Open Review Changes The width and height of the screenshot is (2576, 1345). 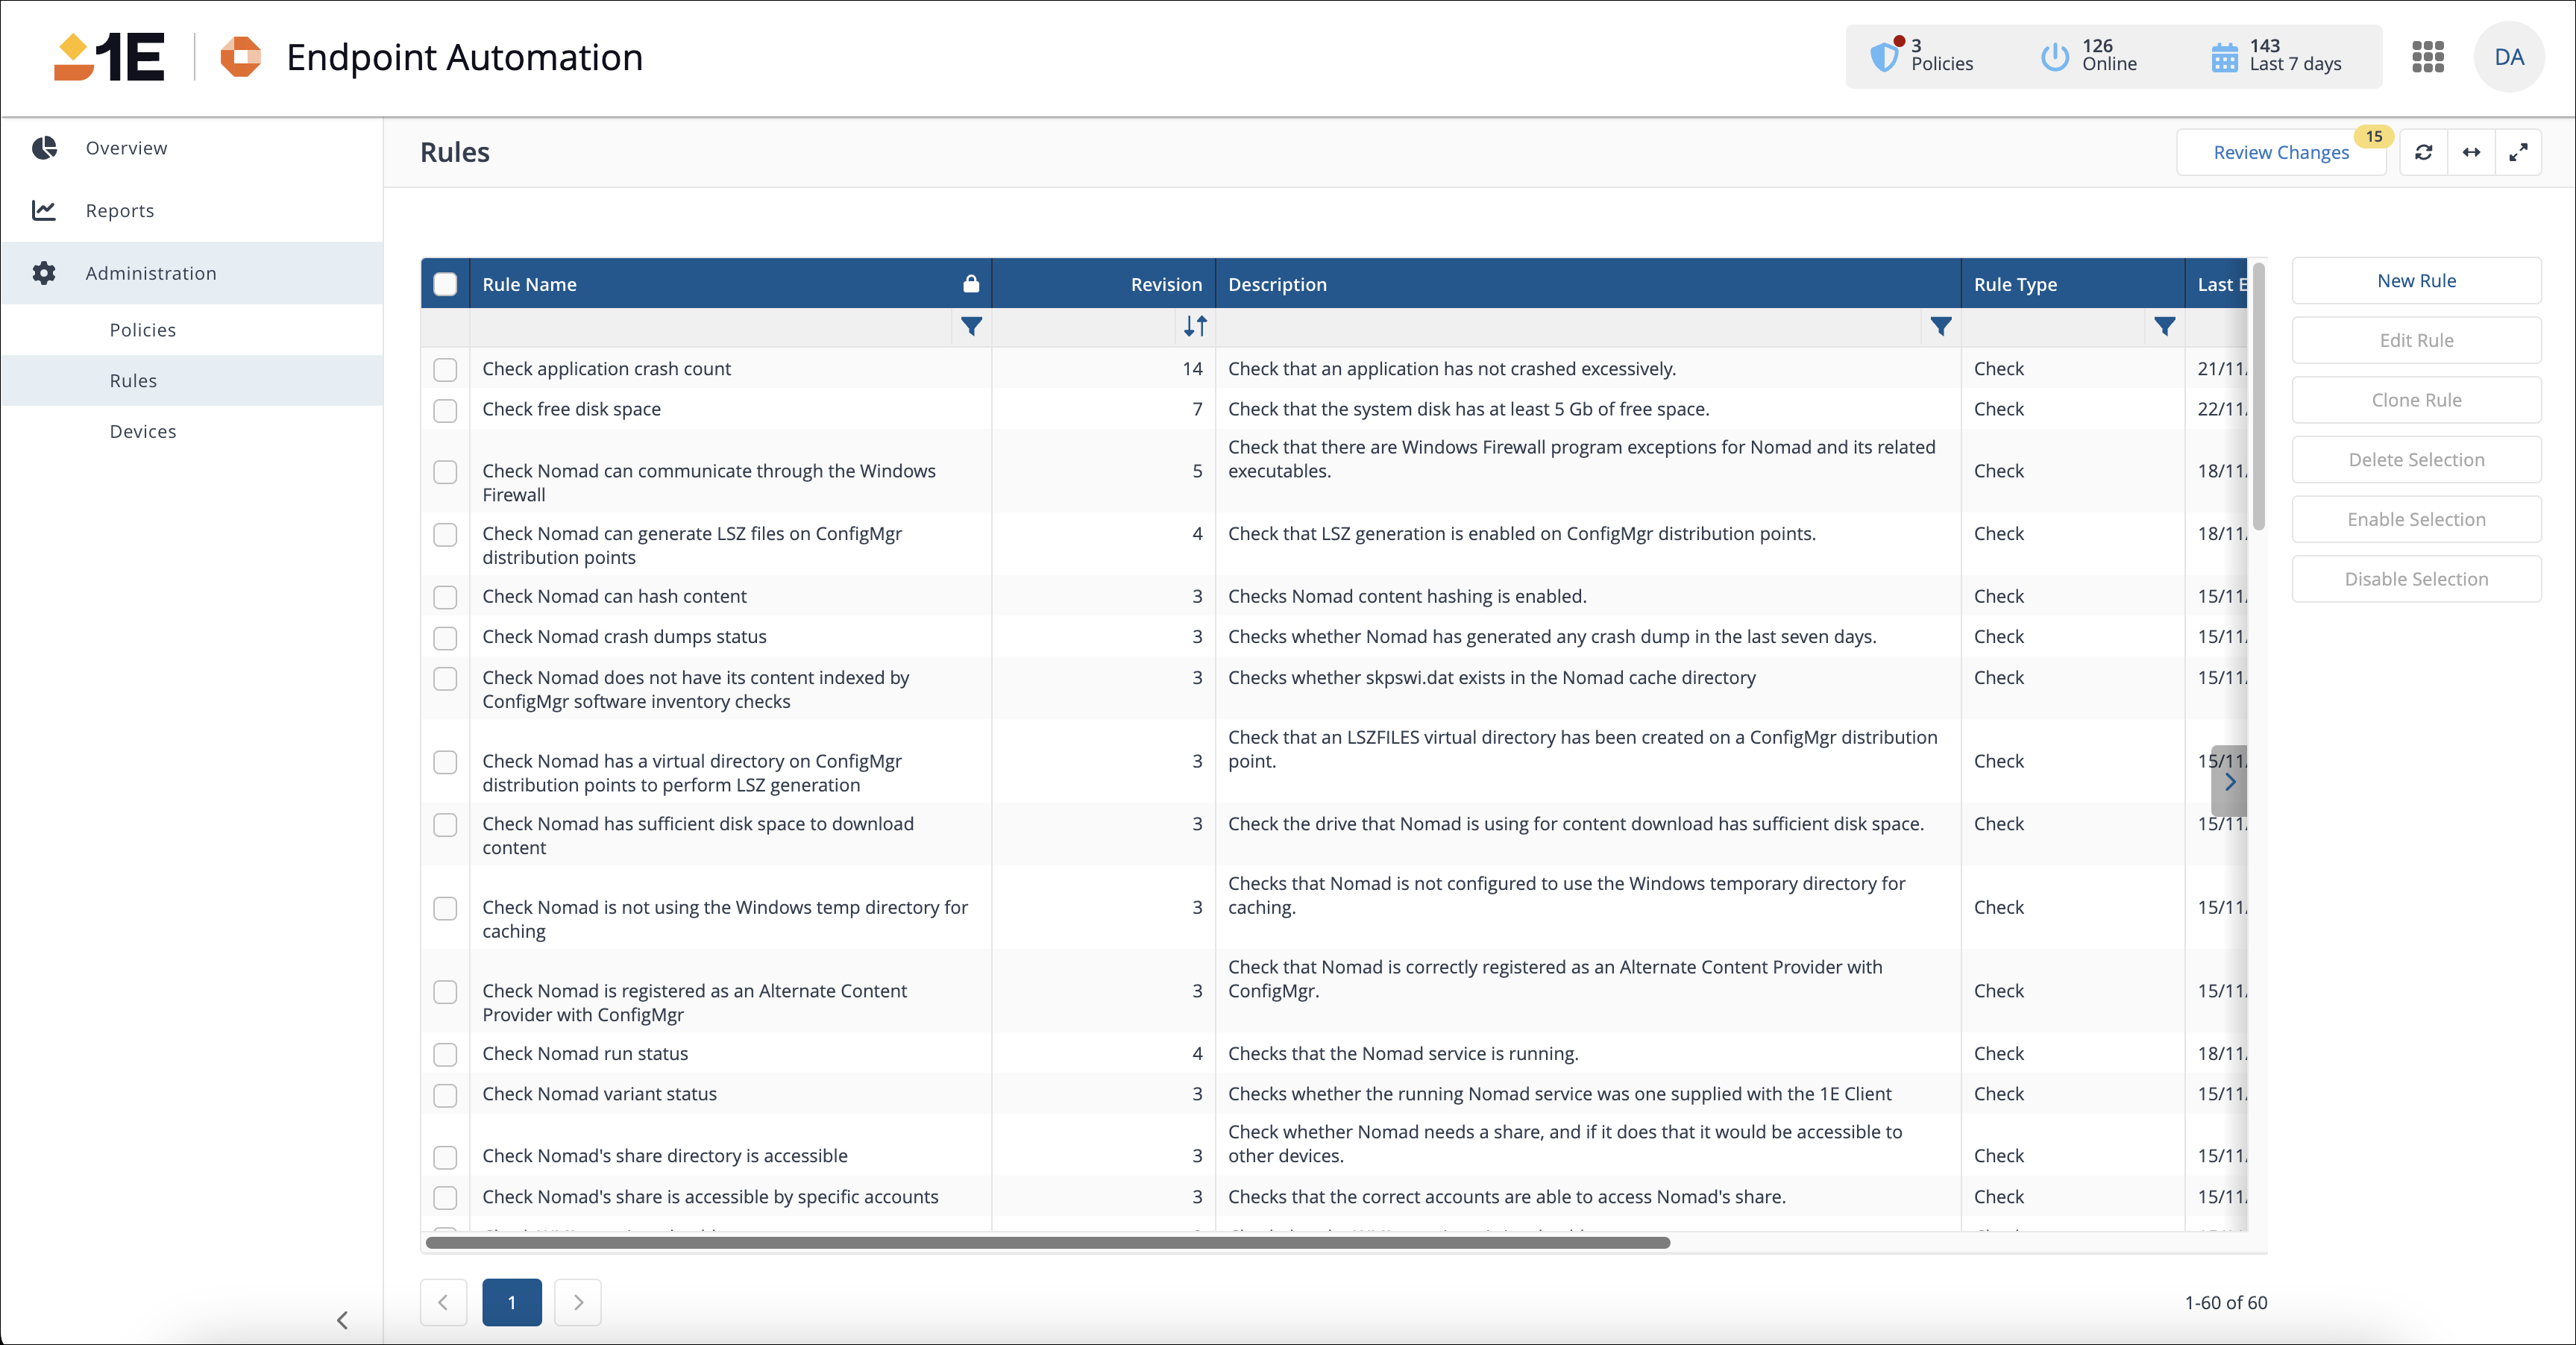tap(2280, 152)
